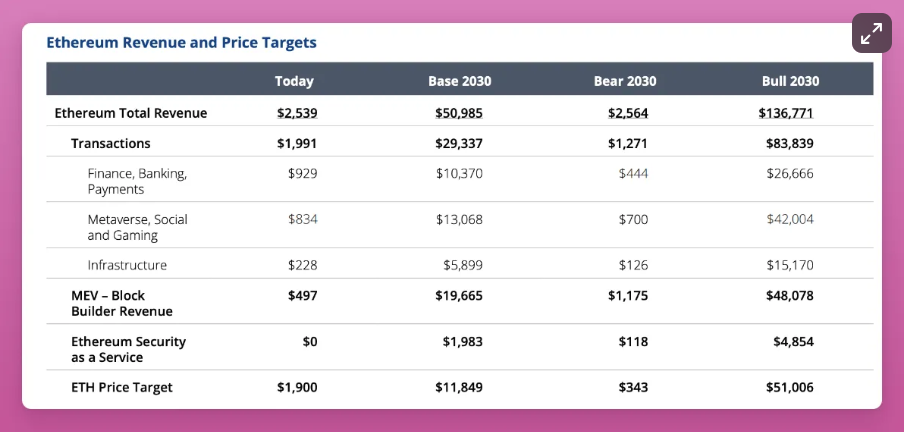Click the Finance, Banking, Payments row label
The height and width of the screenshot is (432, 904).
pos(137,180)
